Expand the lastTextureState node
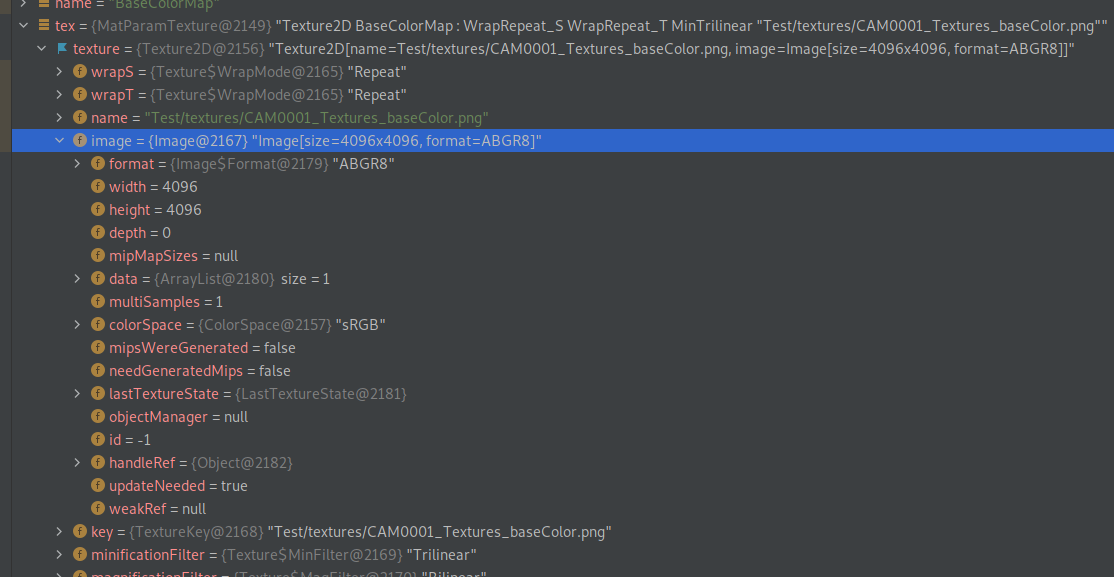The image size is (1114, 577). point(77,394)
